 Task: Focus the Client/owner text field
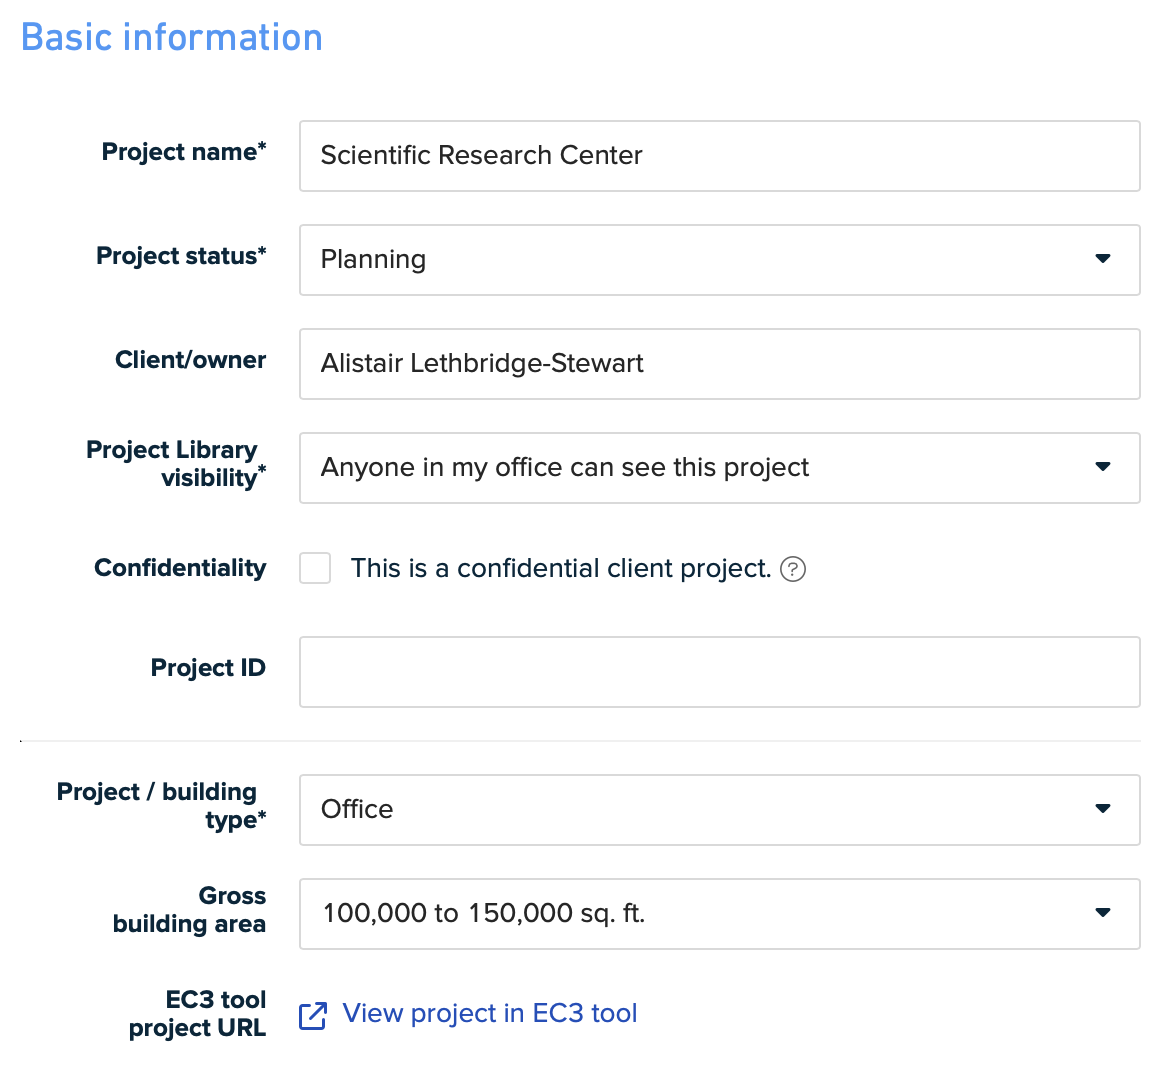pyautogui.click(x=719, y=364)
